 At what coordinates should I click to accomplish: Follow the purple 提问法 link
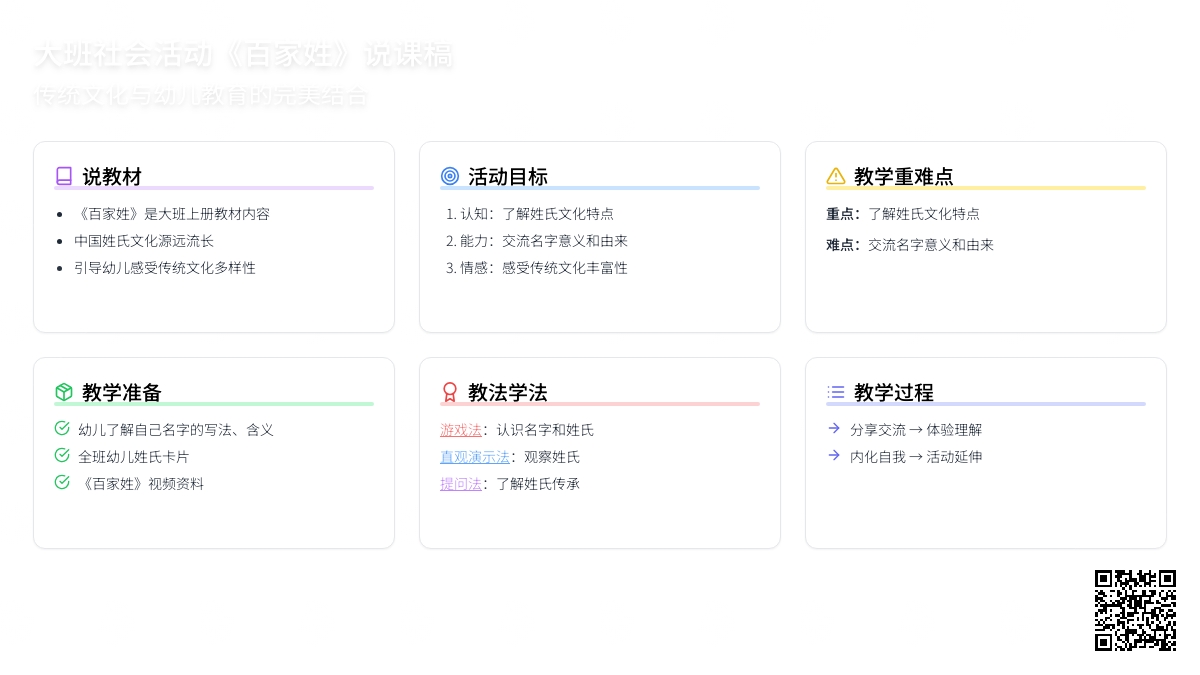click(x=460, y=484)
